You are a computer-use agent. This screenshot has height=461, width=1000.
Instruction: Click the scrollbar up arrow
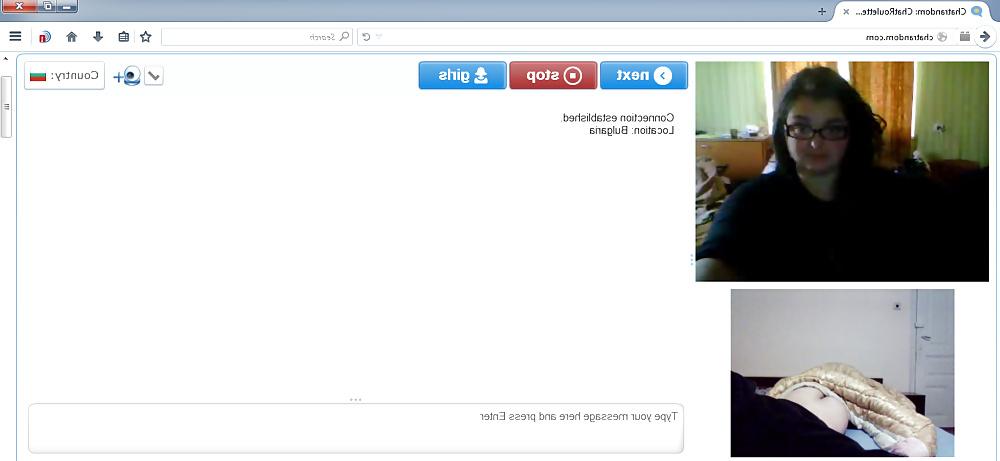[x=6, y=59]
